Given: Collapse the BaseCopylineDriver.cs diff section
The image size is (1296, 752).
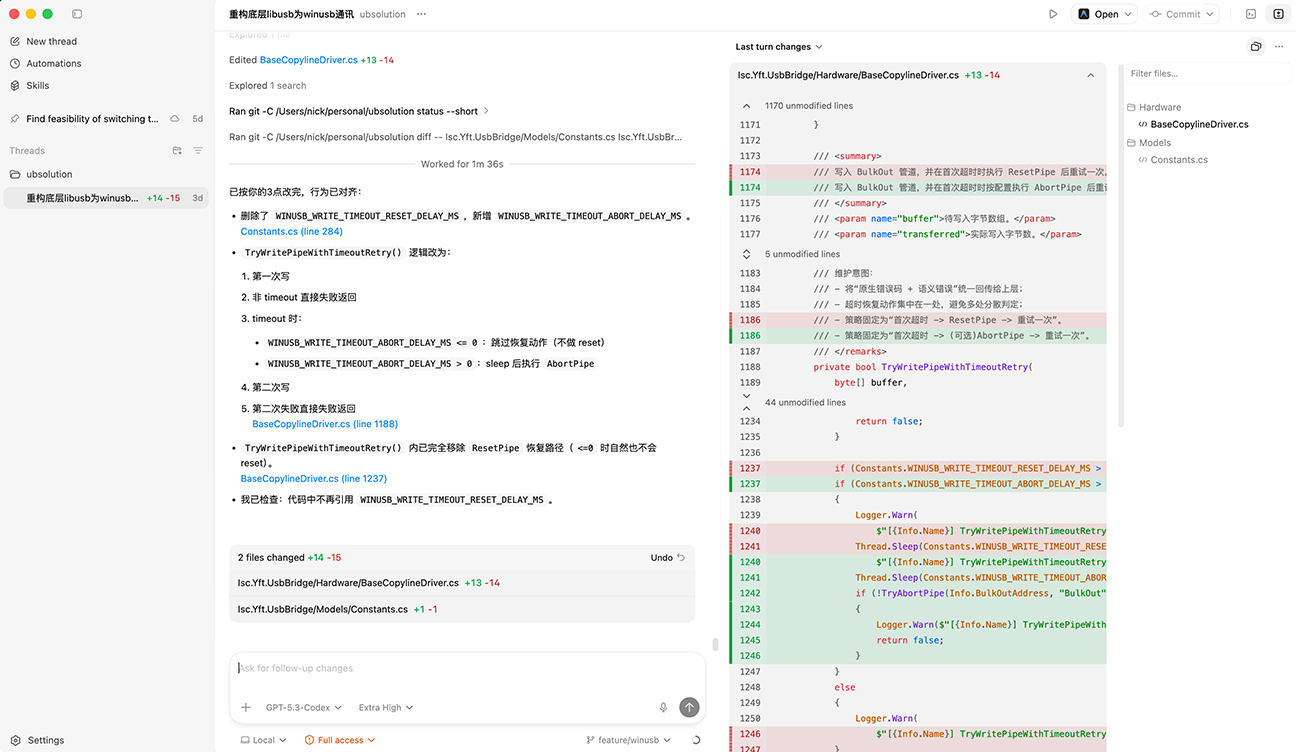Looking at the screenshot, I should click(x=1090, y=75).
